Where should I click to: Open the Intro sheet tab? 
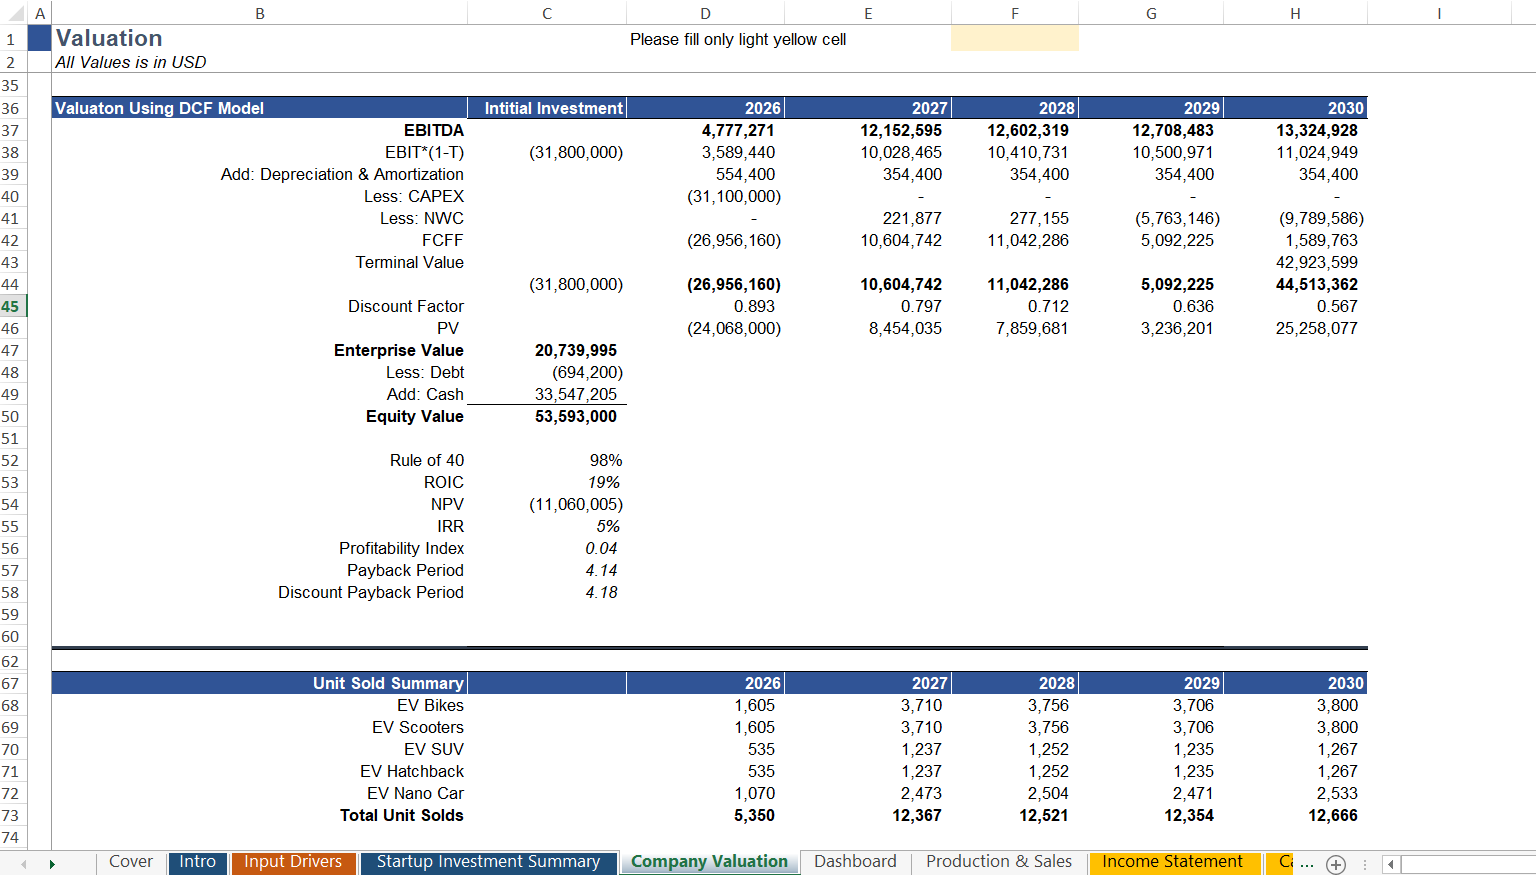tap(197, 861)
